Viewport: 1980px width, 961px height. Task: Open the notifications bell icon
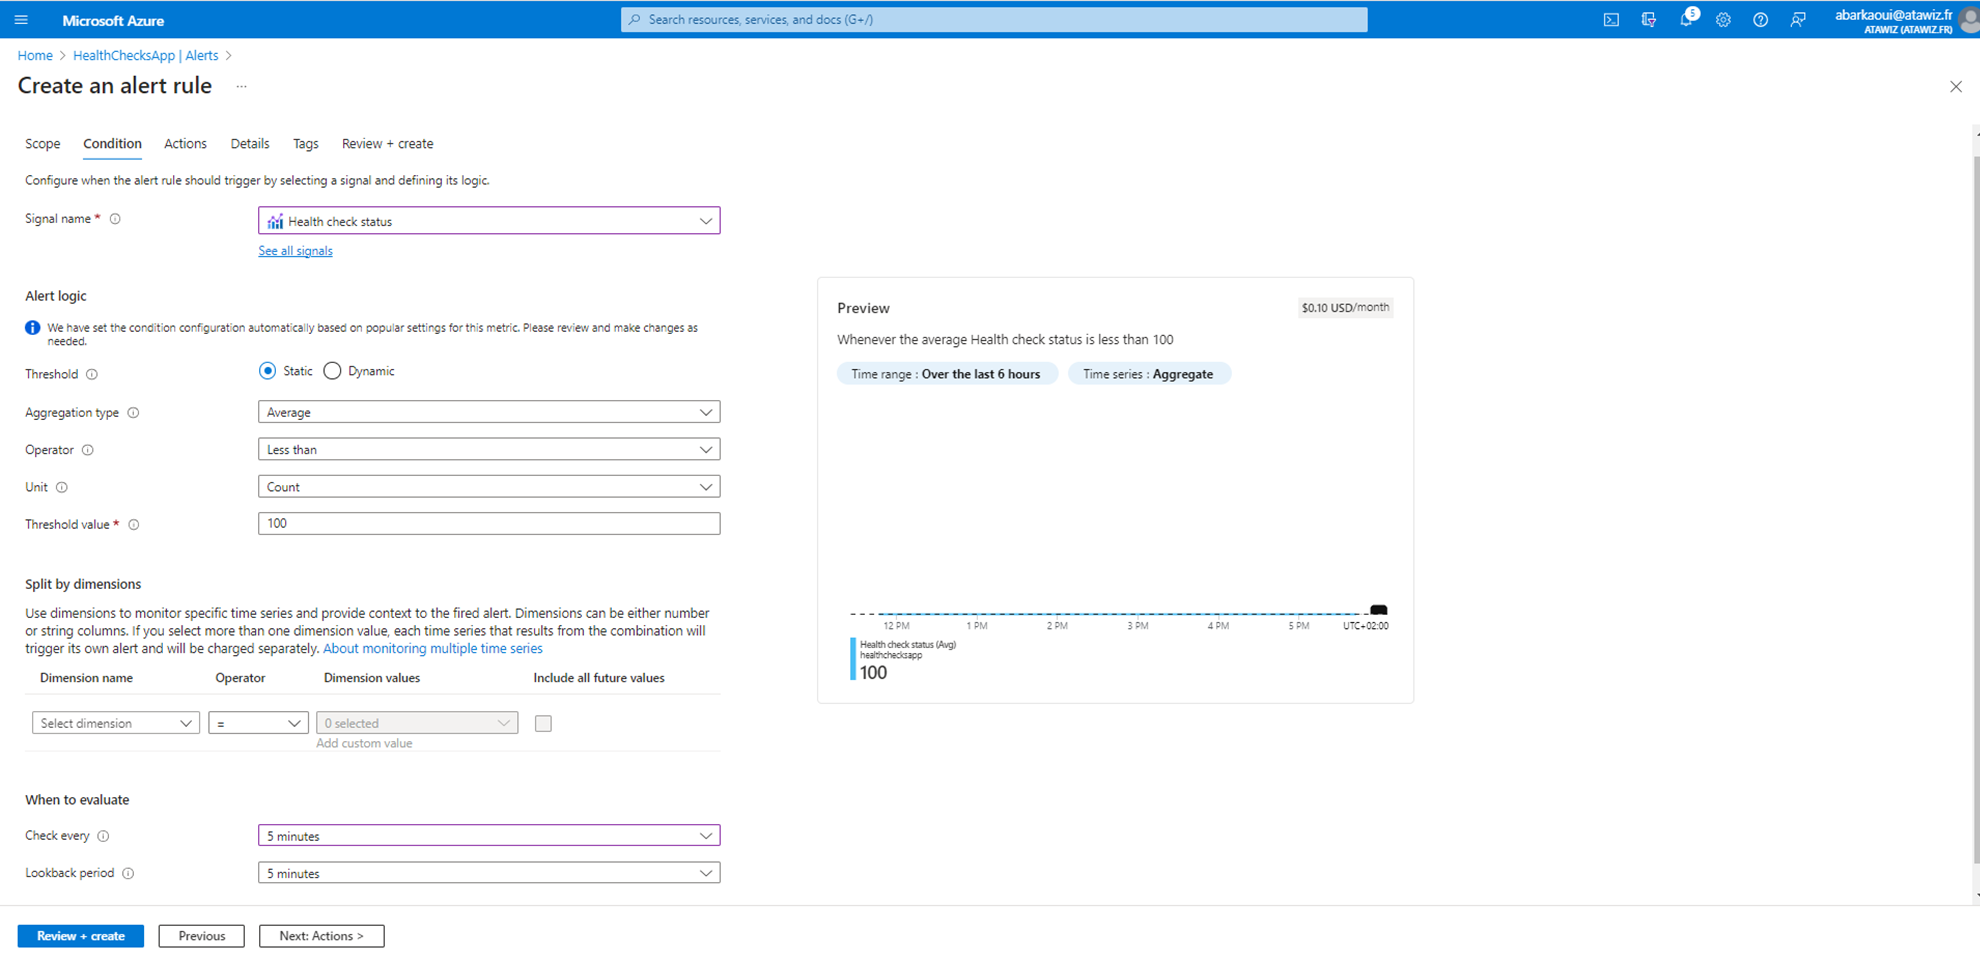tap(1686, 20)
